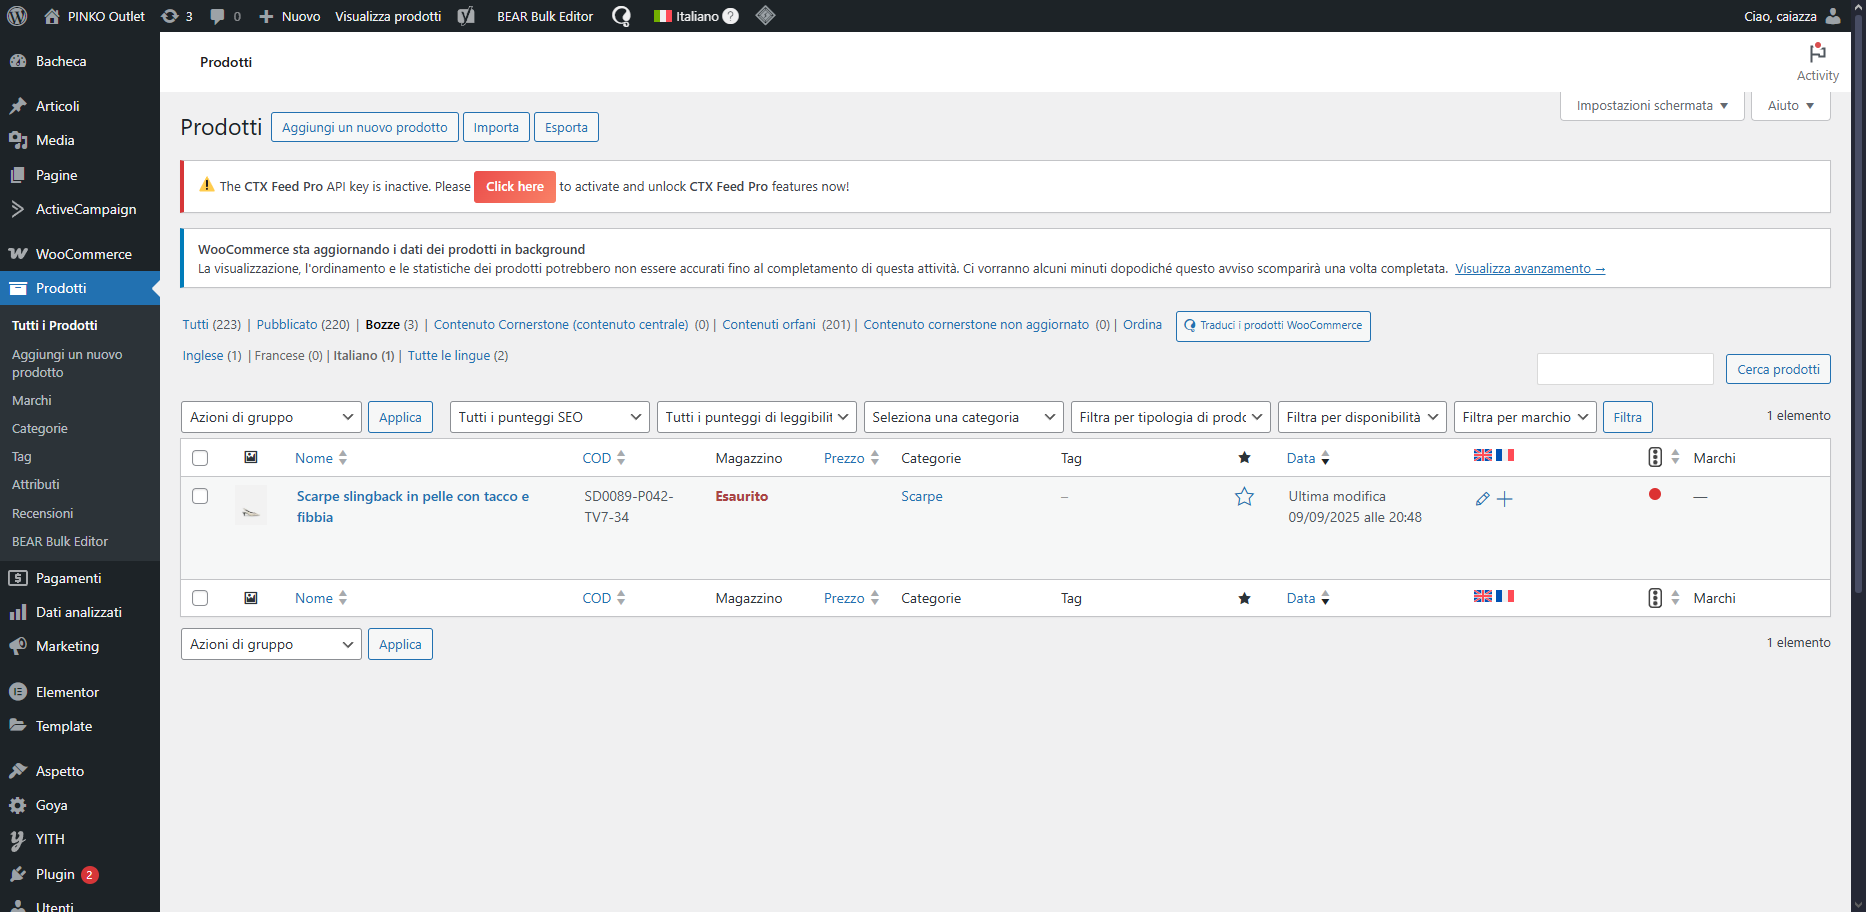Tick the select-all checkbox in the footer row

tap(200, 598)
